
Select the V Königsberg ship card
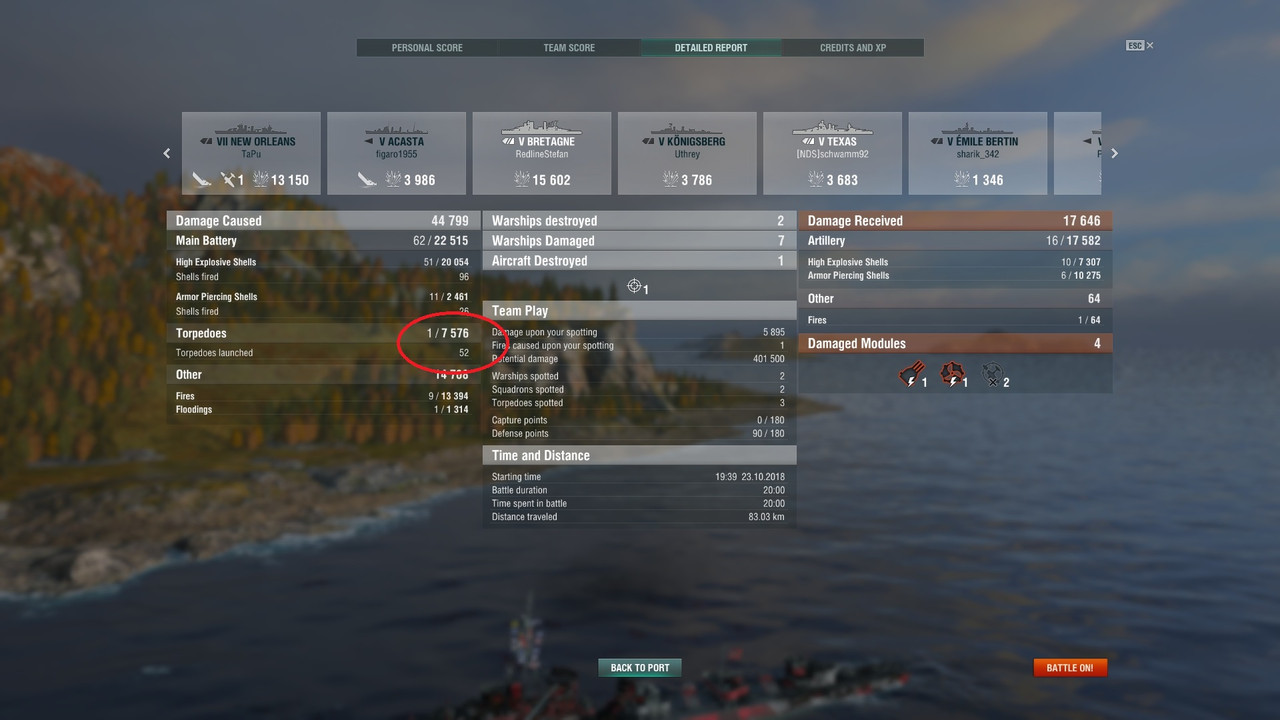(687, 153)
